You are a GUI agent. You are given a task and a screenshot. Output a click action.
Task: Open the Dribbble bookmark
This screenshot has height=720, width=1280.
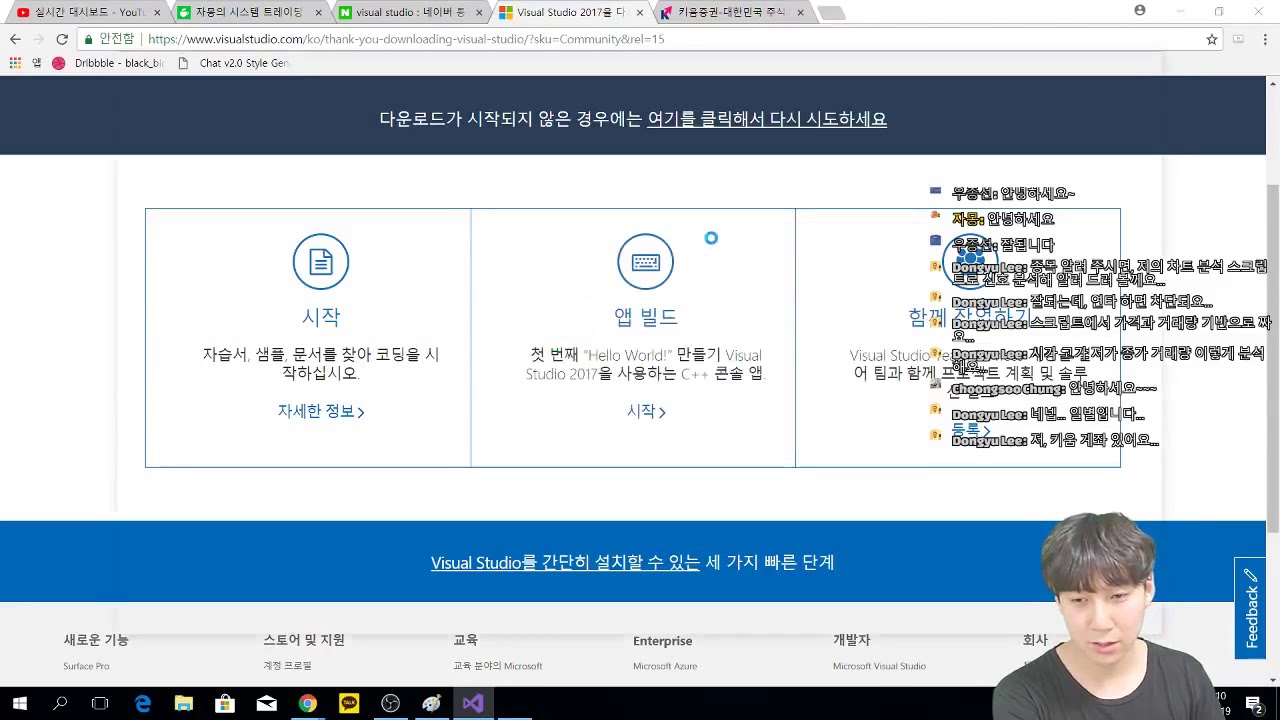108,63
